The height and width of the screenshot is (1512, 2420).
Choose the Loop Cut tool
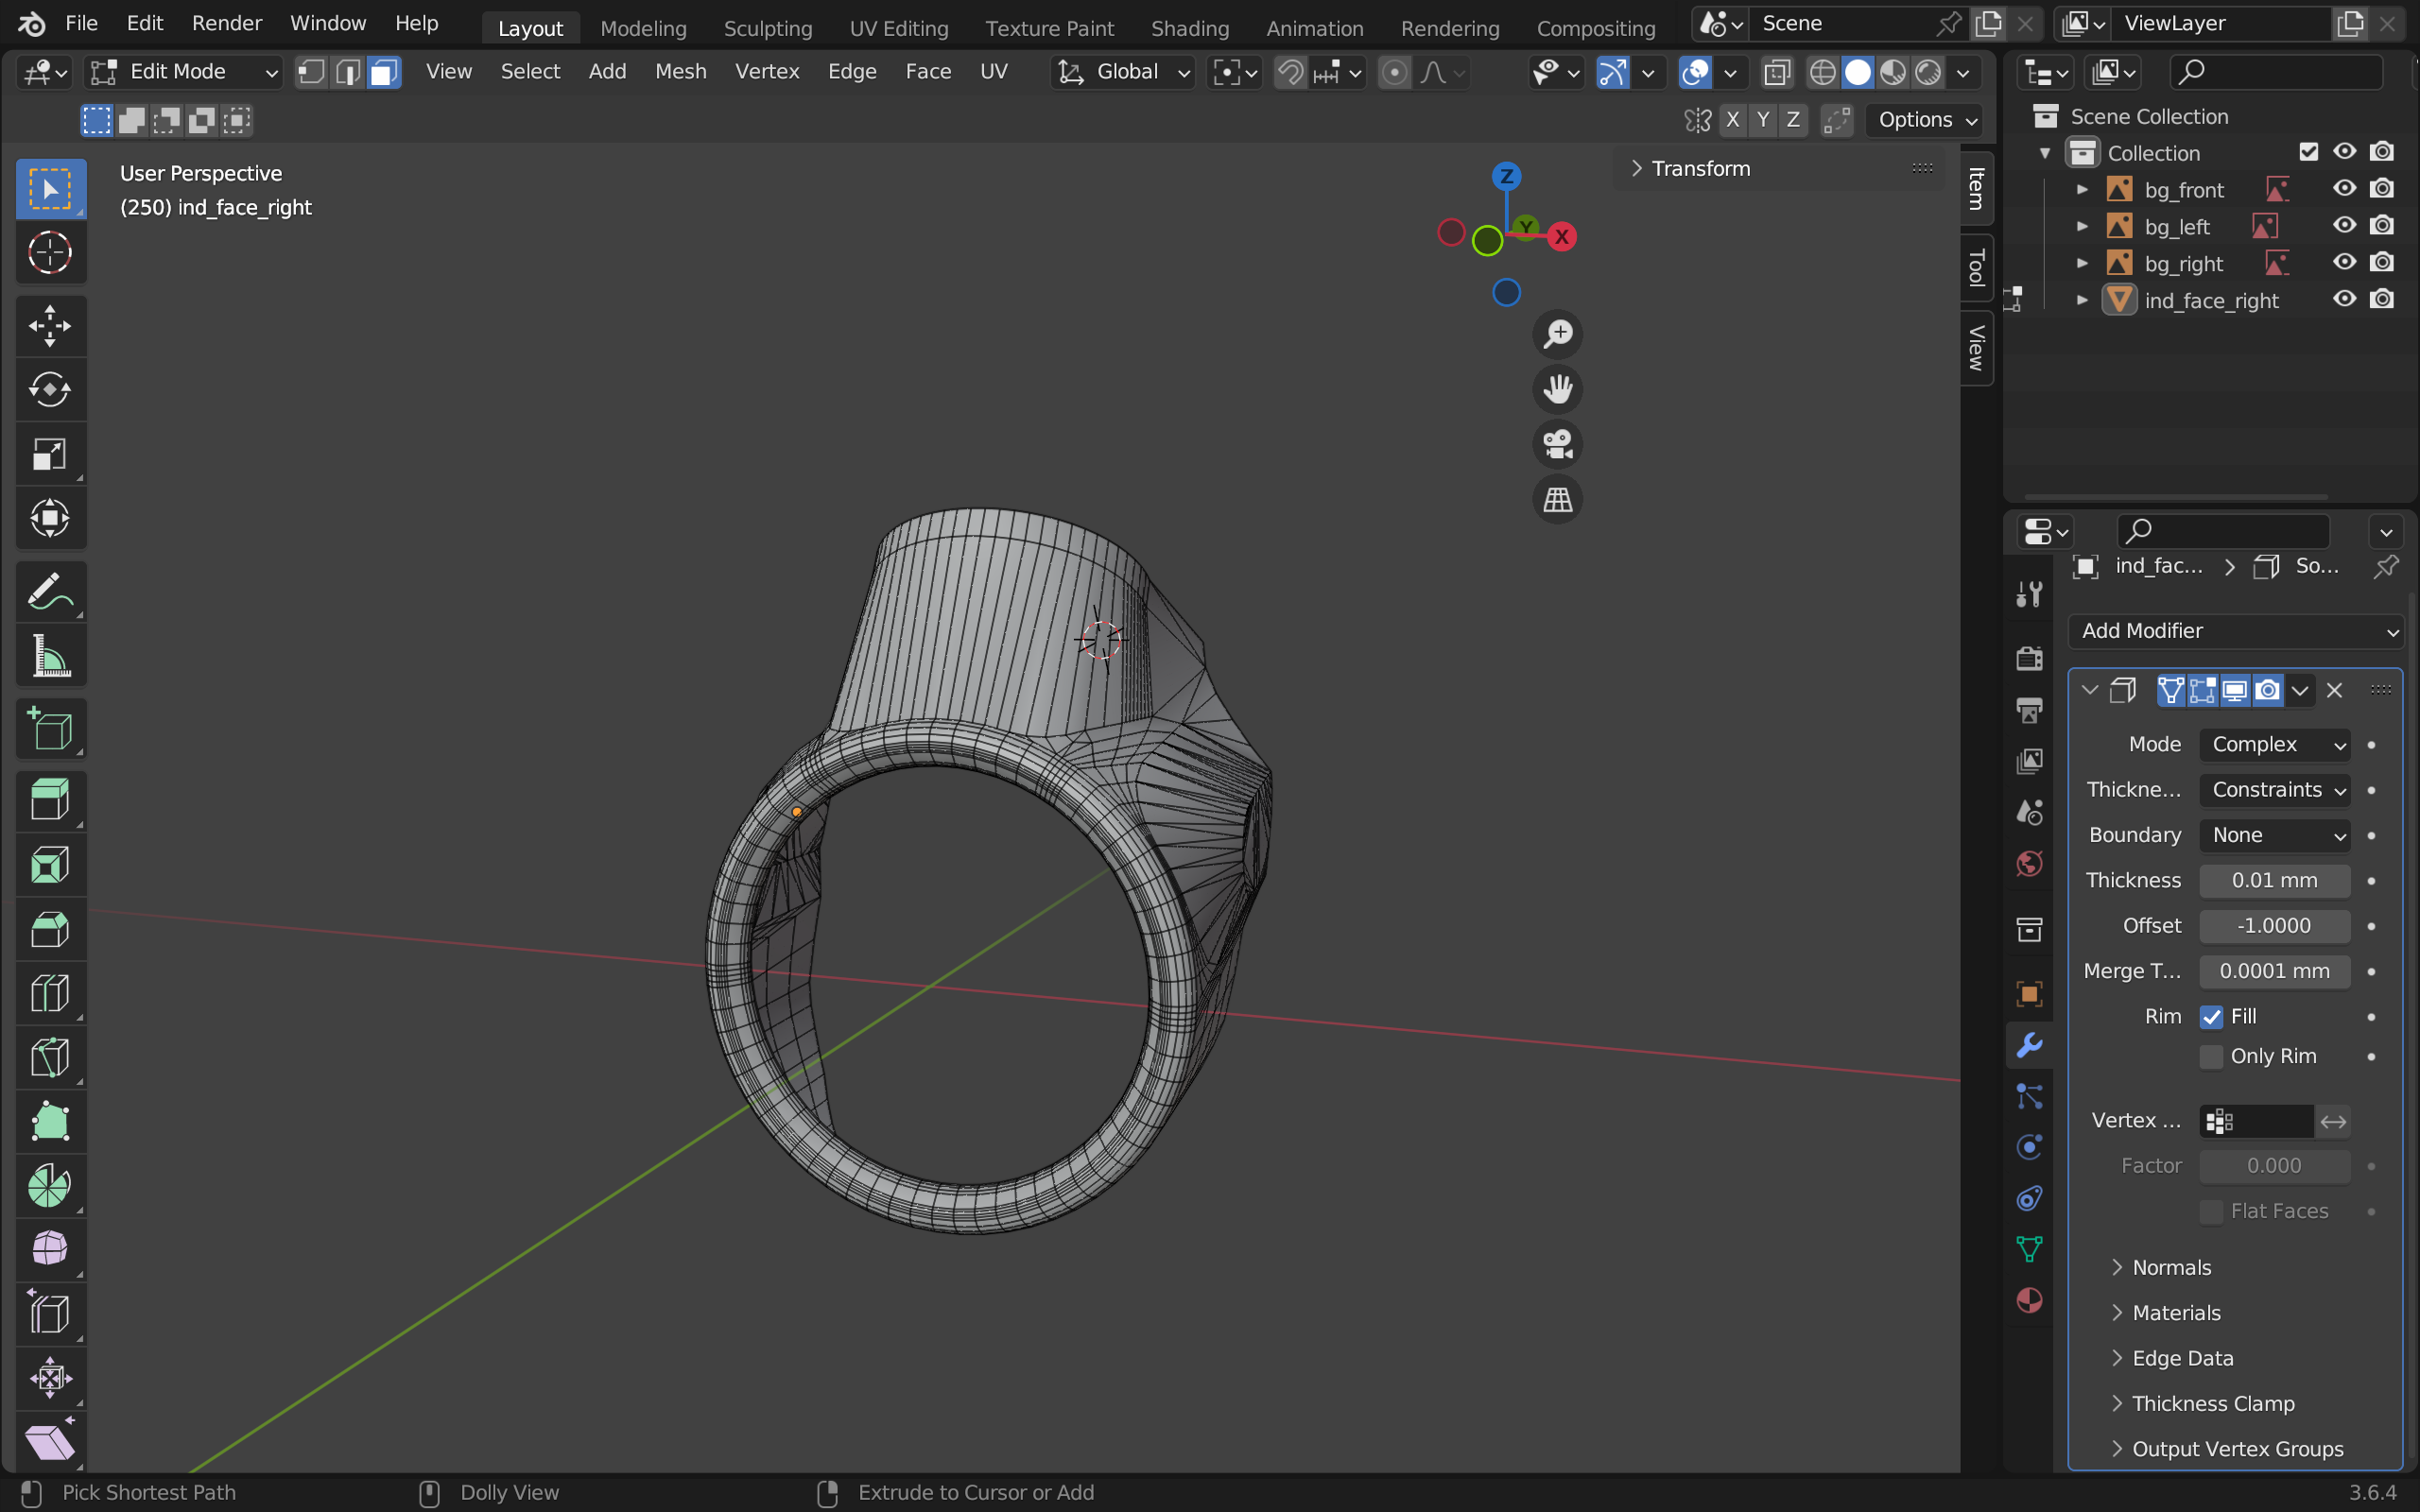[x=50, y=993]
